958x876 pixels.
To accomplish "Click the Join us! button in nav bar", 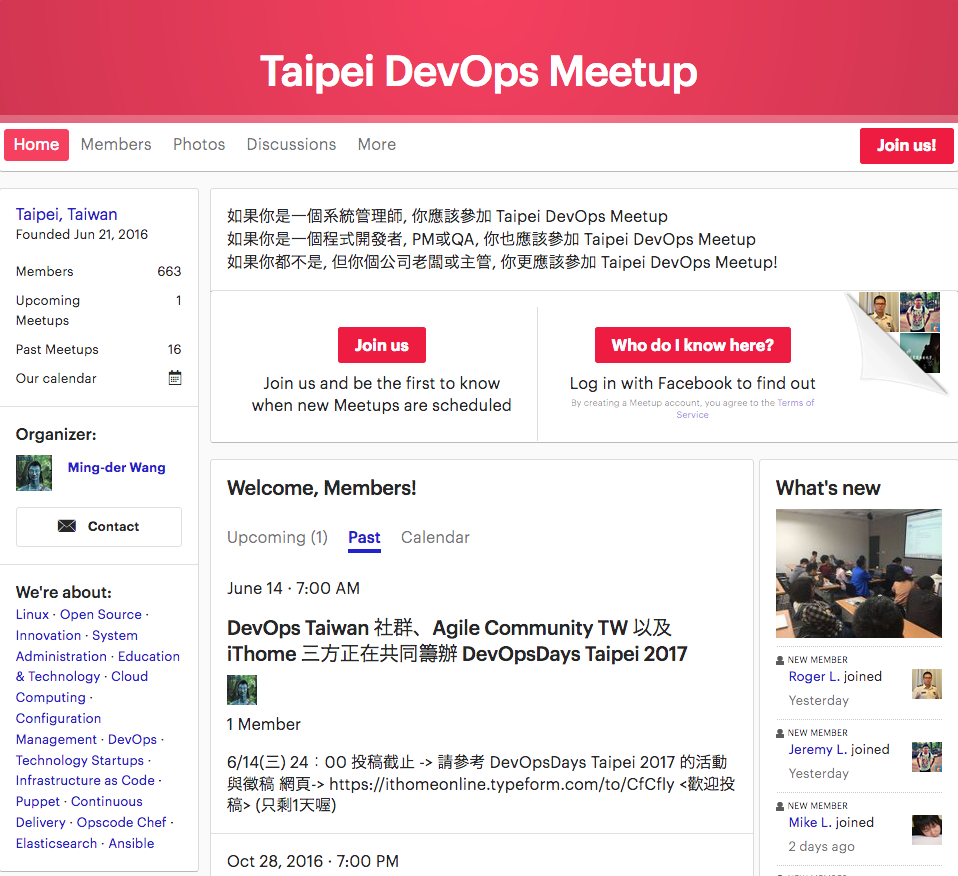I will click(907, 145).
